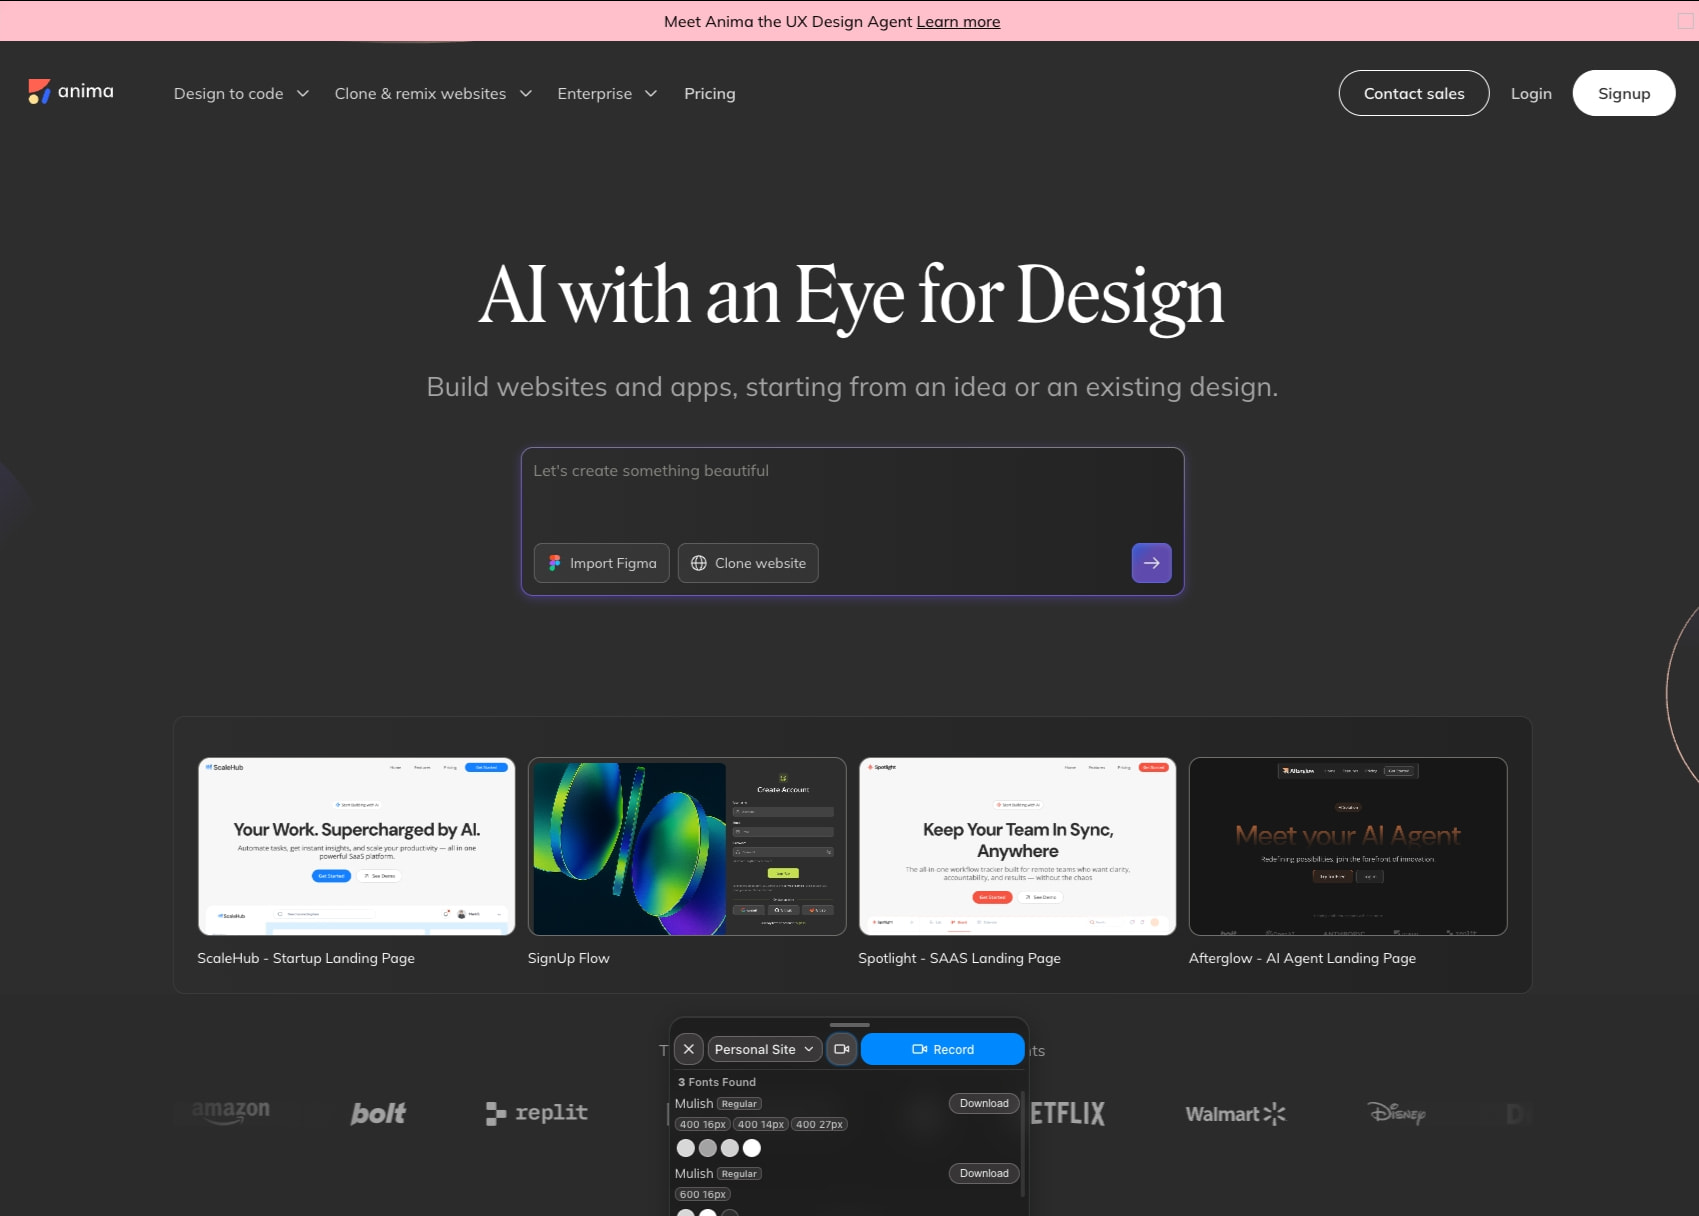Open the Login page

1531,93
